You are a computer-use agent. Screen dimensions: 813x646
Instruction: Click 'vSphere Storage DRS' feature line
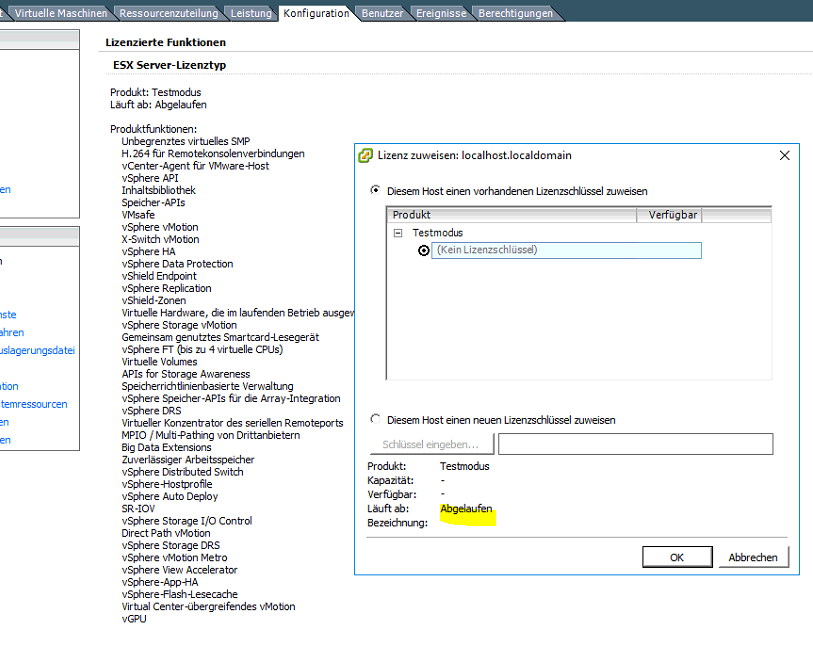(x=171, y=545)
